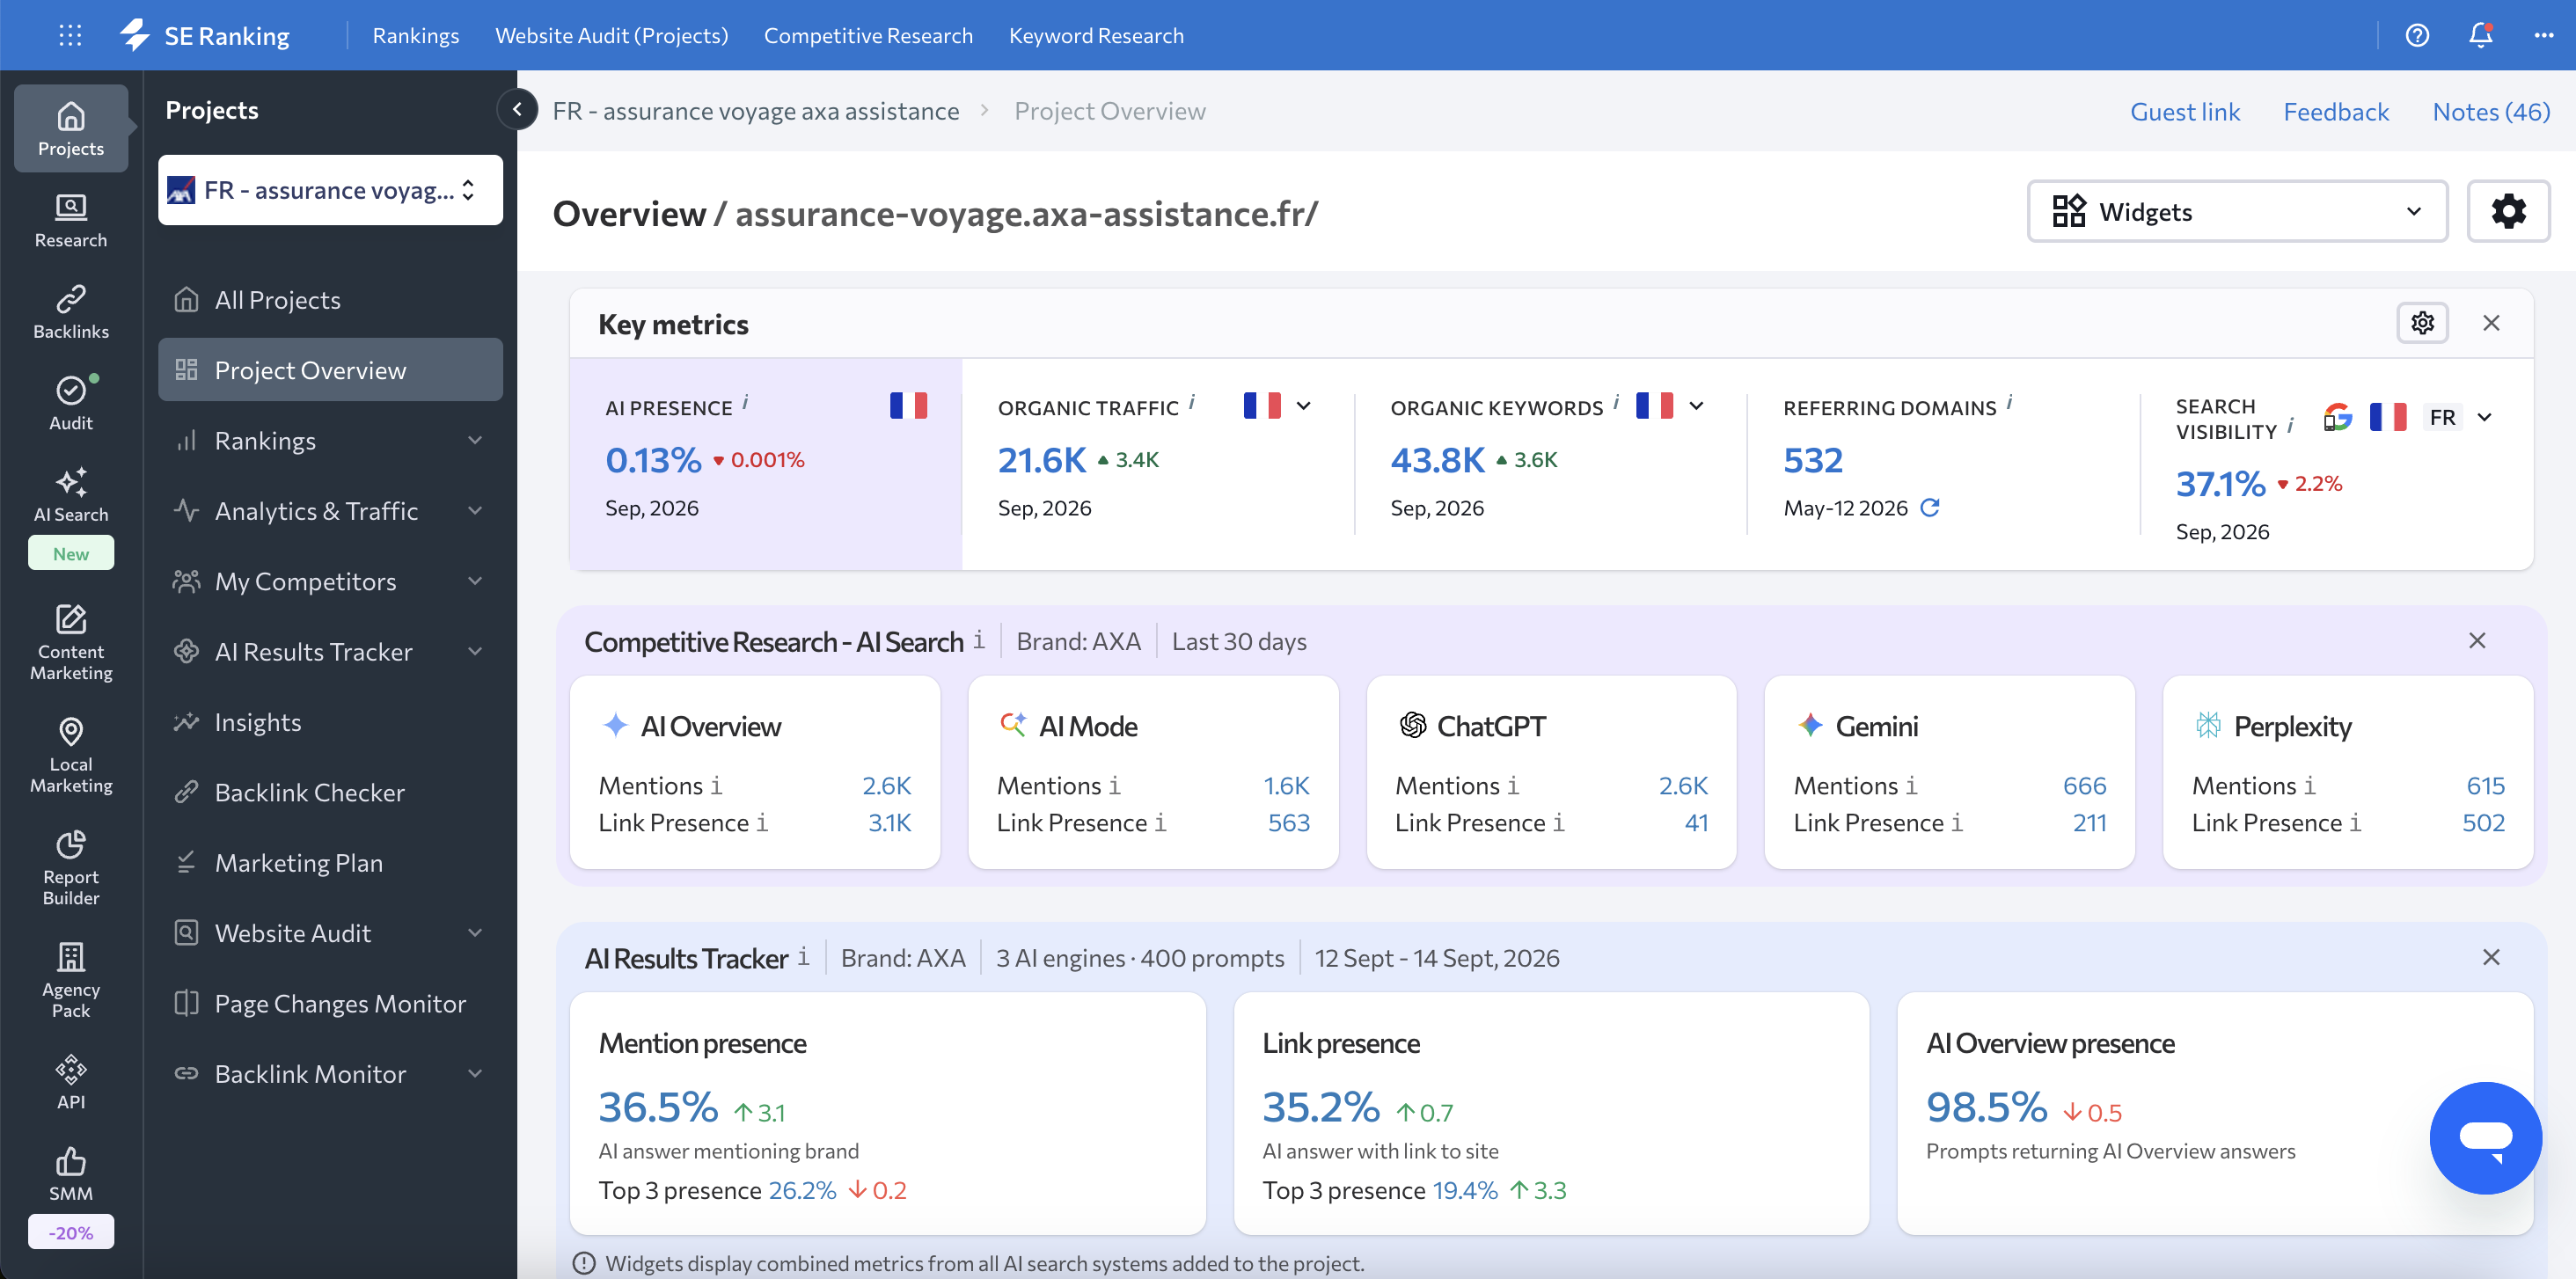This screenshot has width=2576, height=1279.
Task: Expand Website Audit submenu
Action: coord(475,933)
